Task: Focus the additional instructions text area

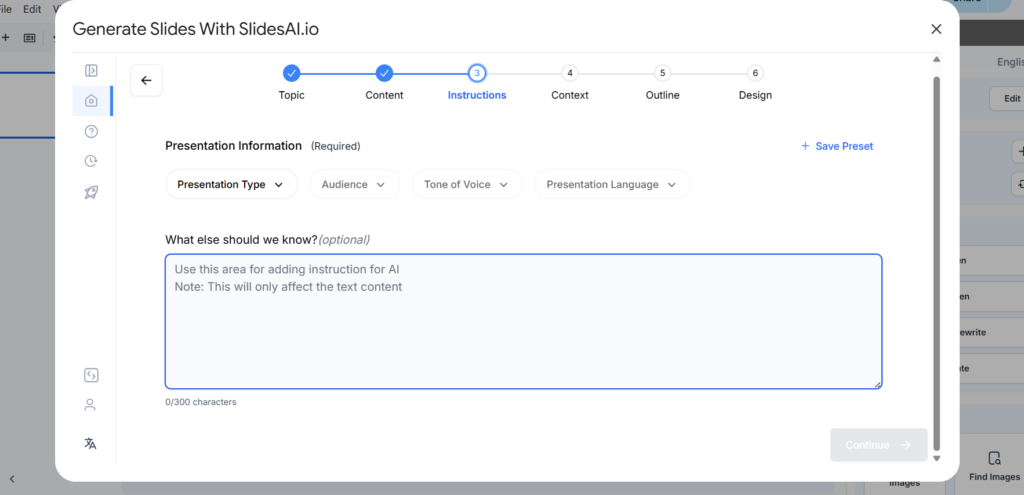Action: [523, 321]
